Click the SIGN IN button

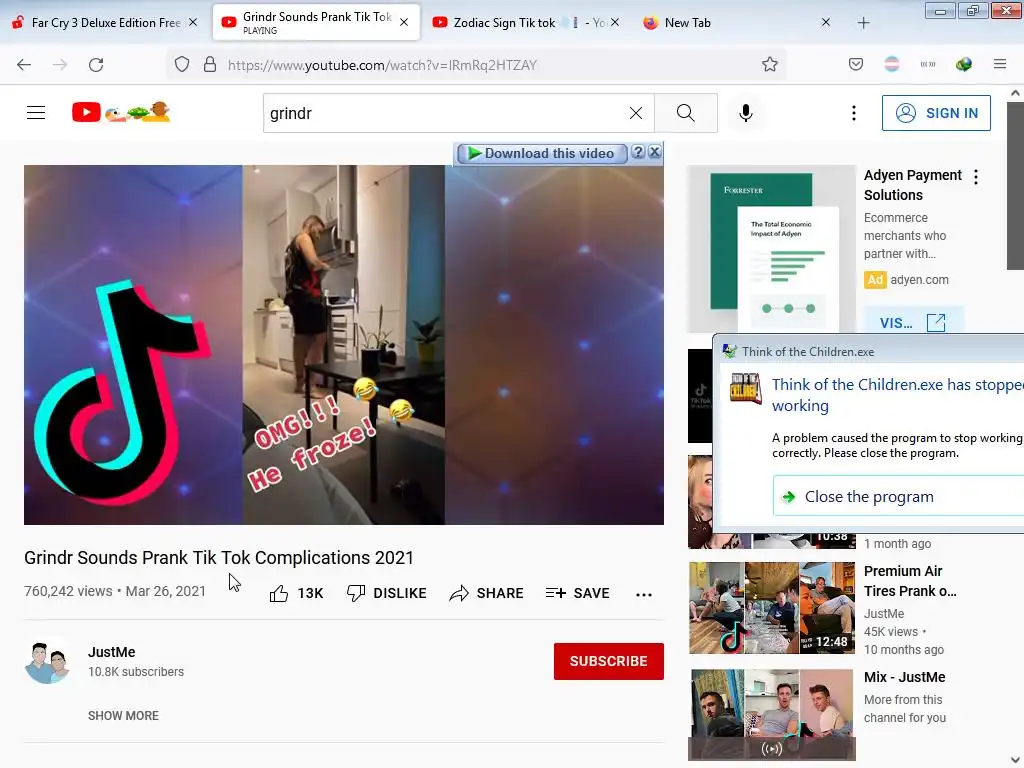[x=936, y=113]
